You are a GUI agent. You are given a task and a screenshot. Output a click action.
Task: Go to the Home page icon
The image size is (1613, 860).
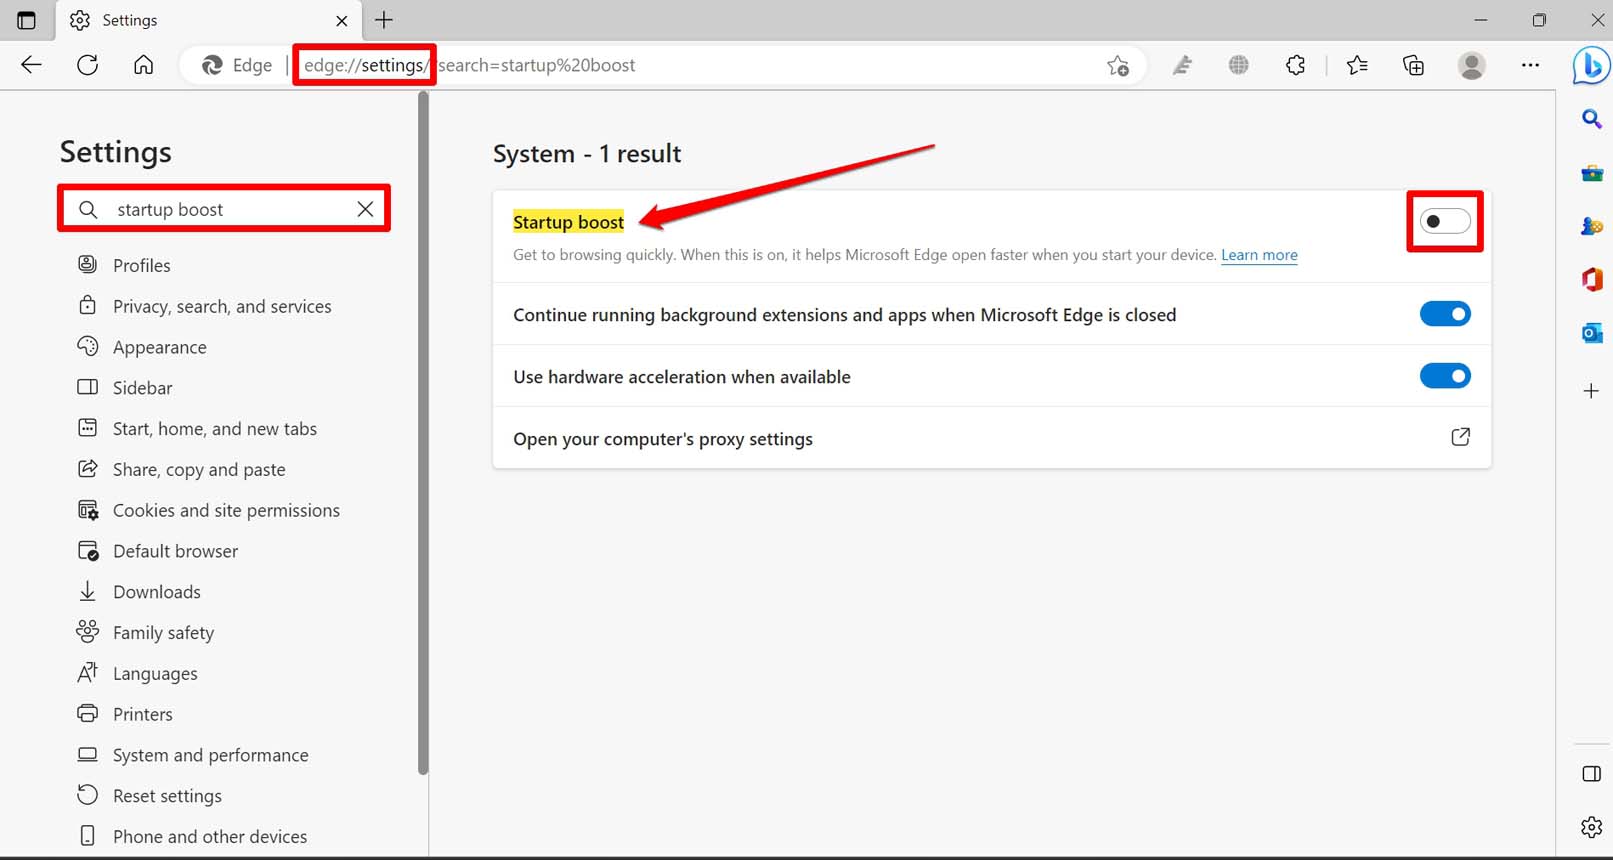[144, 65]
